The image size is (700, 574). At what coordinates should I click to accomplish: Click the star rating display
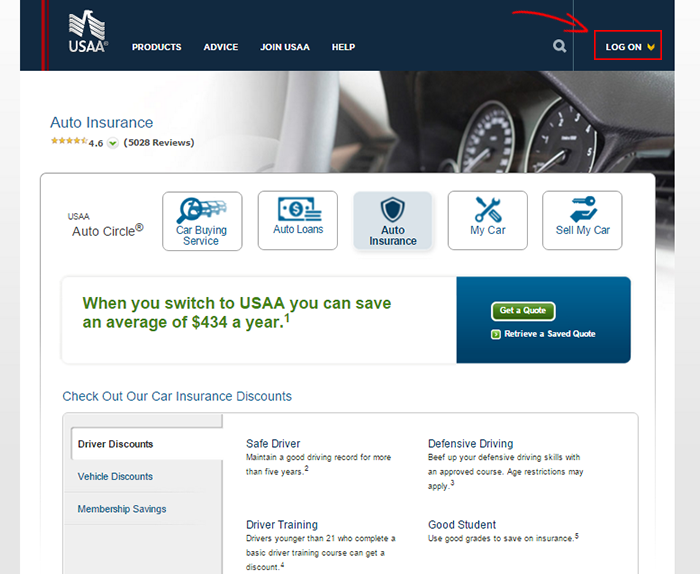[68, 142]
